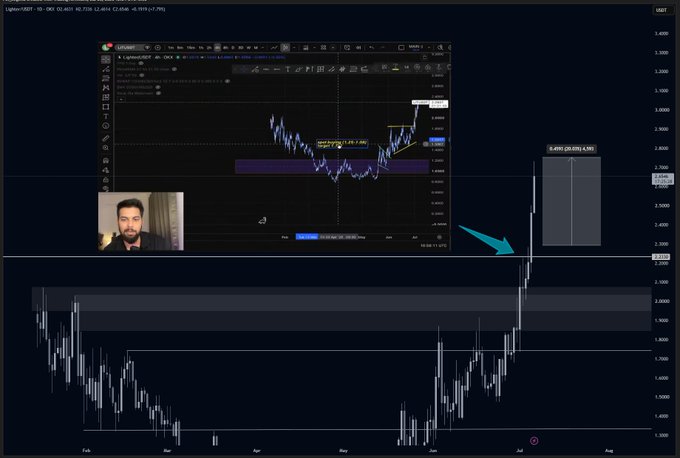
Task: Toggle visibility eye of third indicator in legend
Action: 142,75
